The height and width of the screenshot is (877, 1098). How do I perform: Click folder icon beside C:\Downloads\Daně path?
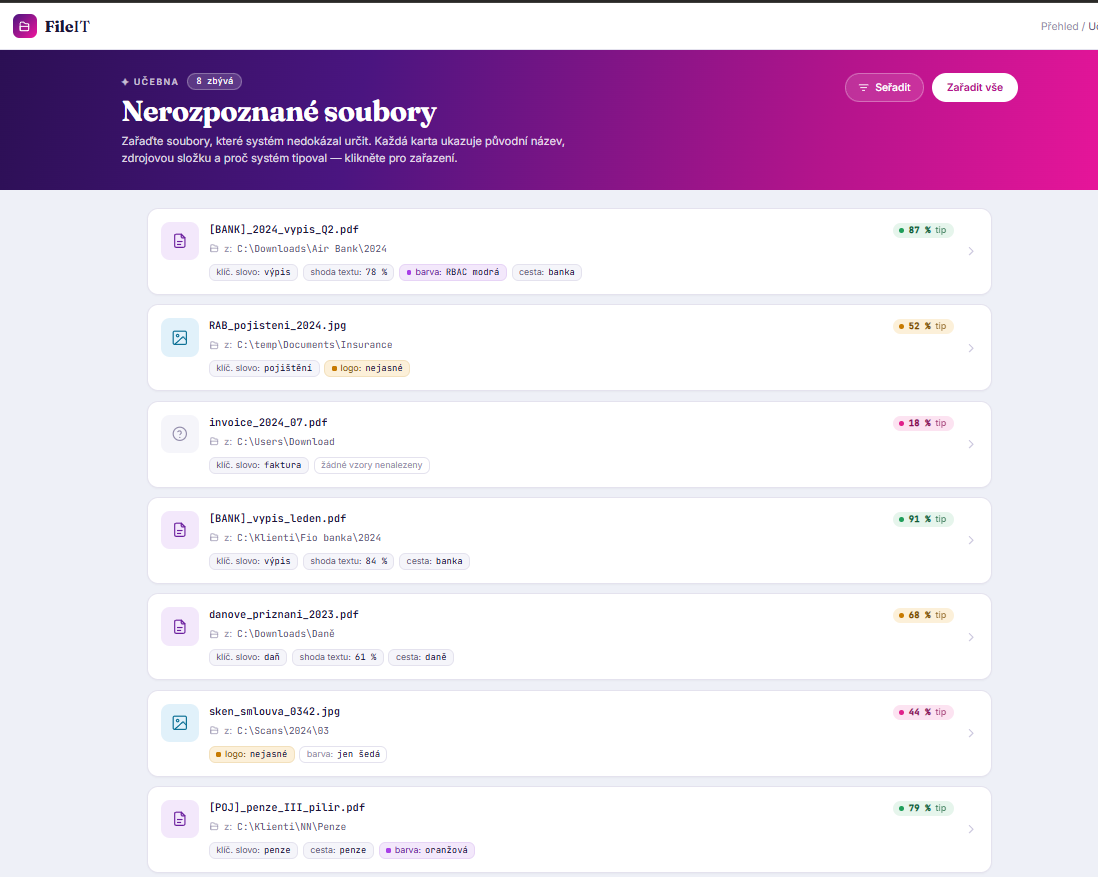214,634
